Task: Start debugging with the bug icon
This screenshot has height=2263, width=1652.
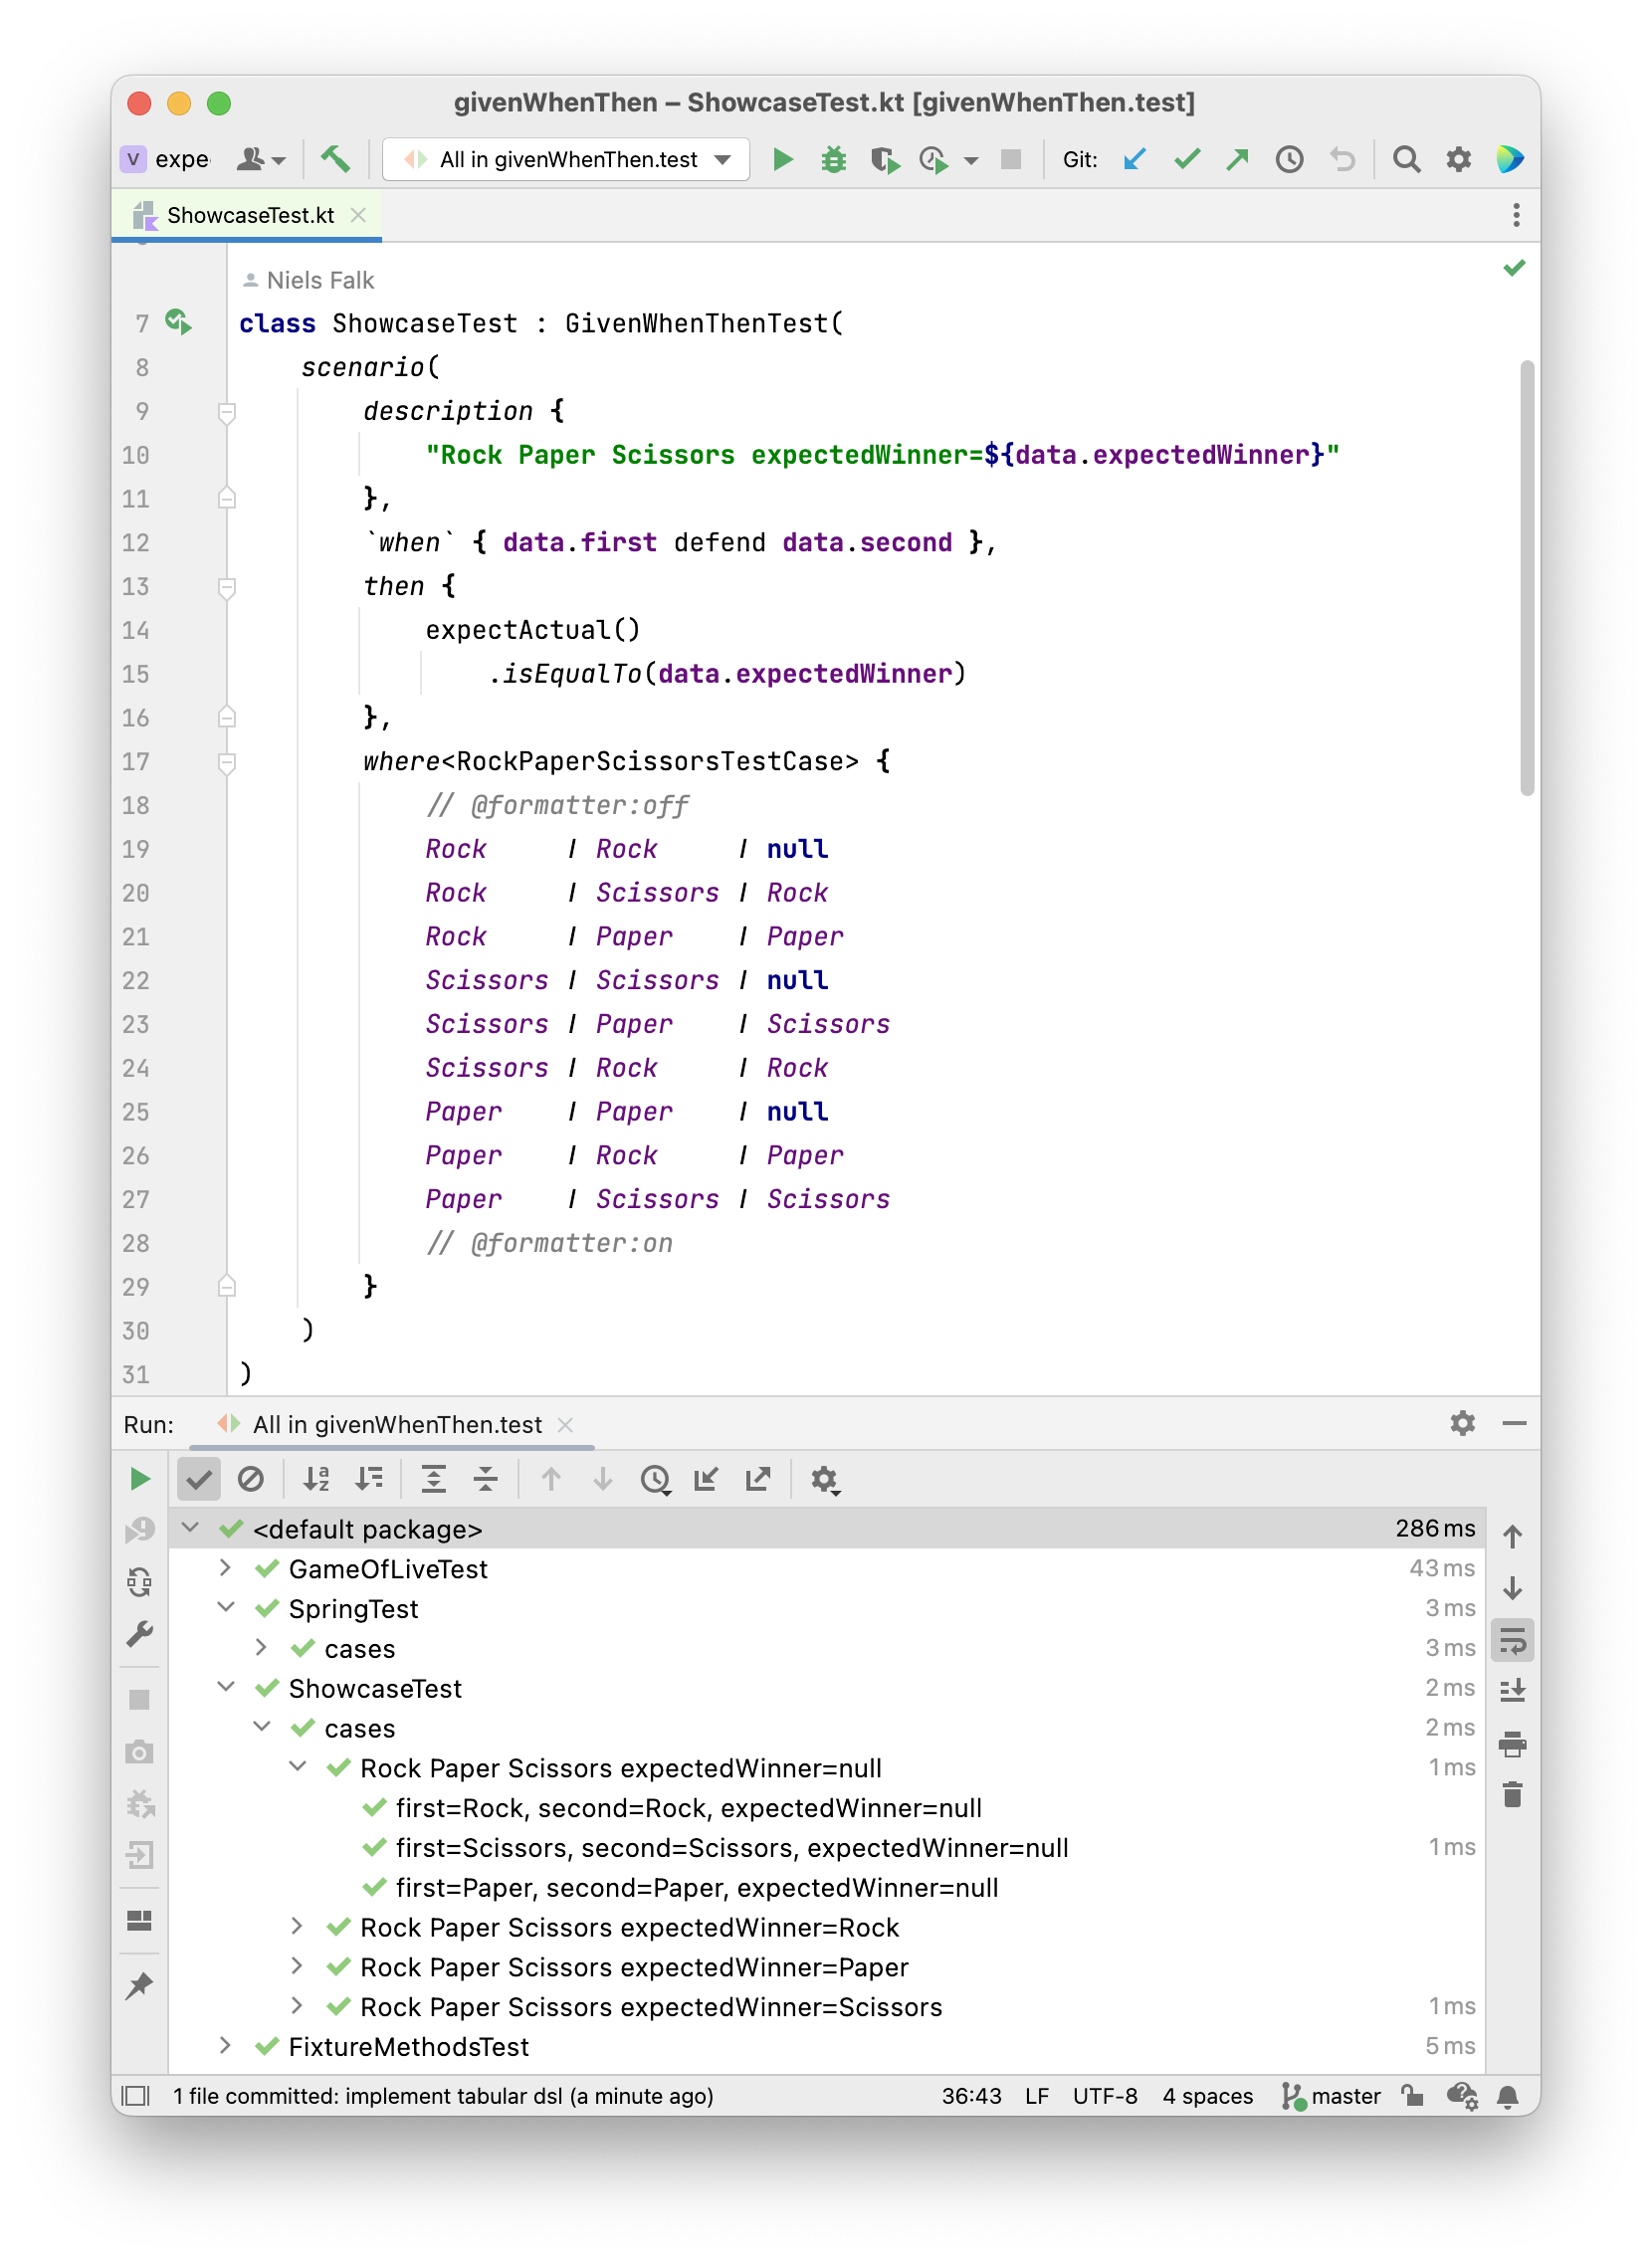Action: click(x=834, y=159)
